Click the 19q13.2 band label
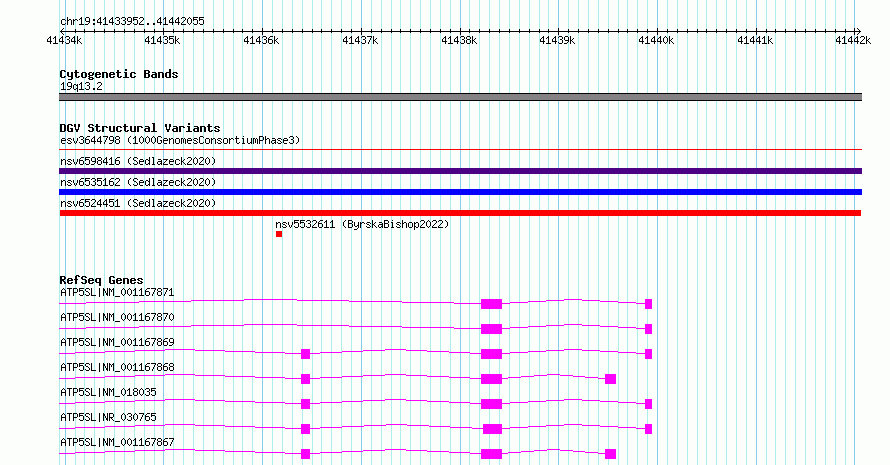Screen dimensions: 890x465 click(x=81, y=86)
